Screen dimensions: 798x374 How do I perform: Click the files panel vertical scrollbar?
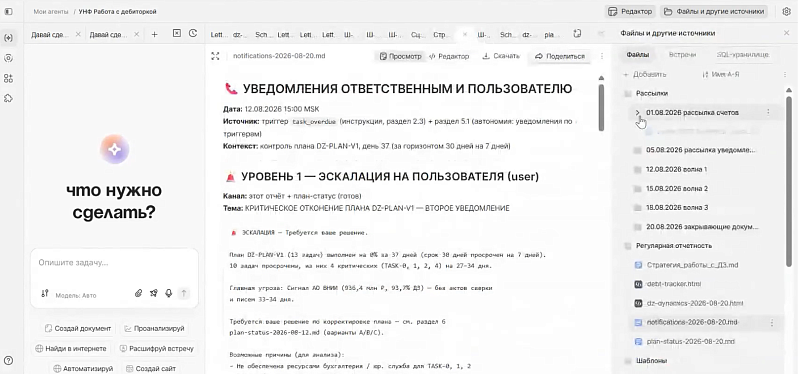tap(789, 181)
